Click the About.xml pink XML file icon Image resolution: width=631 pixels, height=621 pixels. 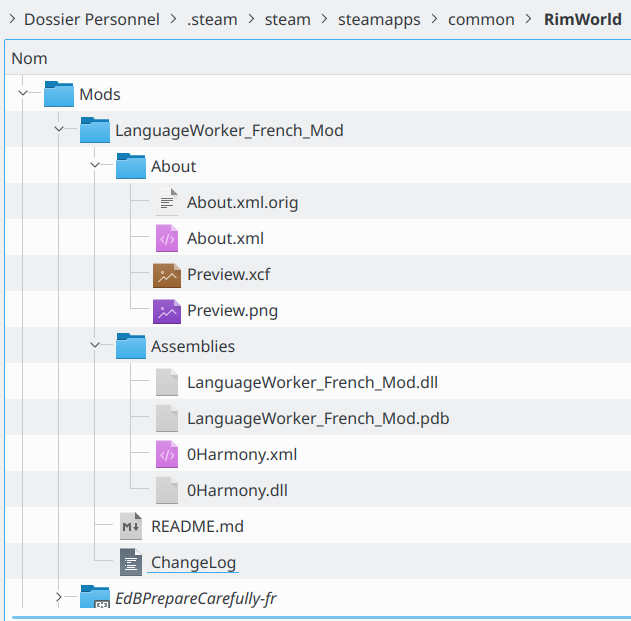pos(167,238)
